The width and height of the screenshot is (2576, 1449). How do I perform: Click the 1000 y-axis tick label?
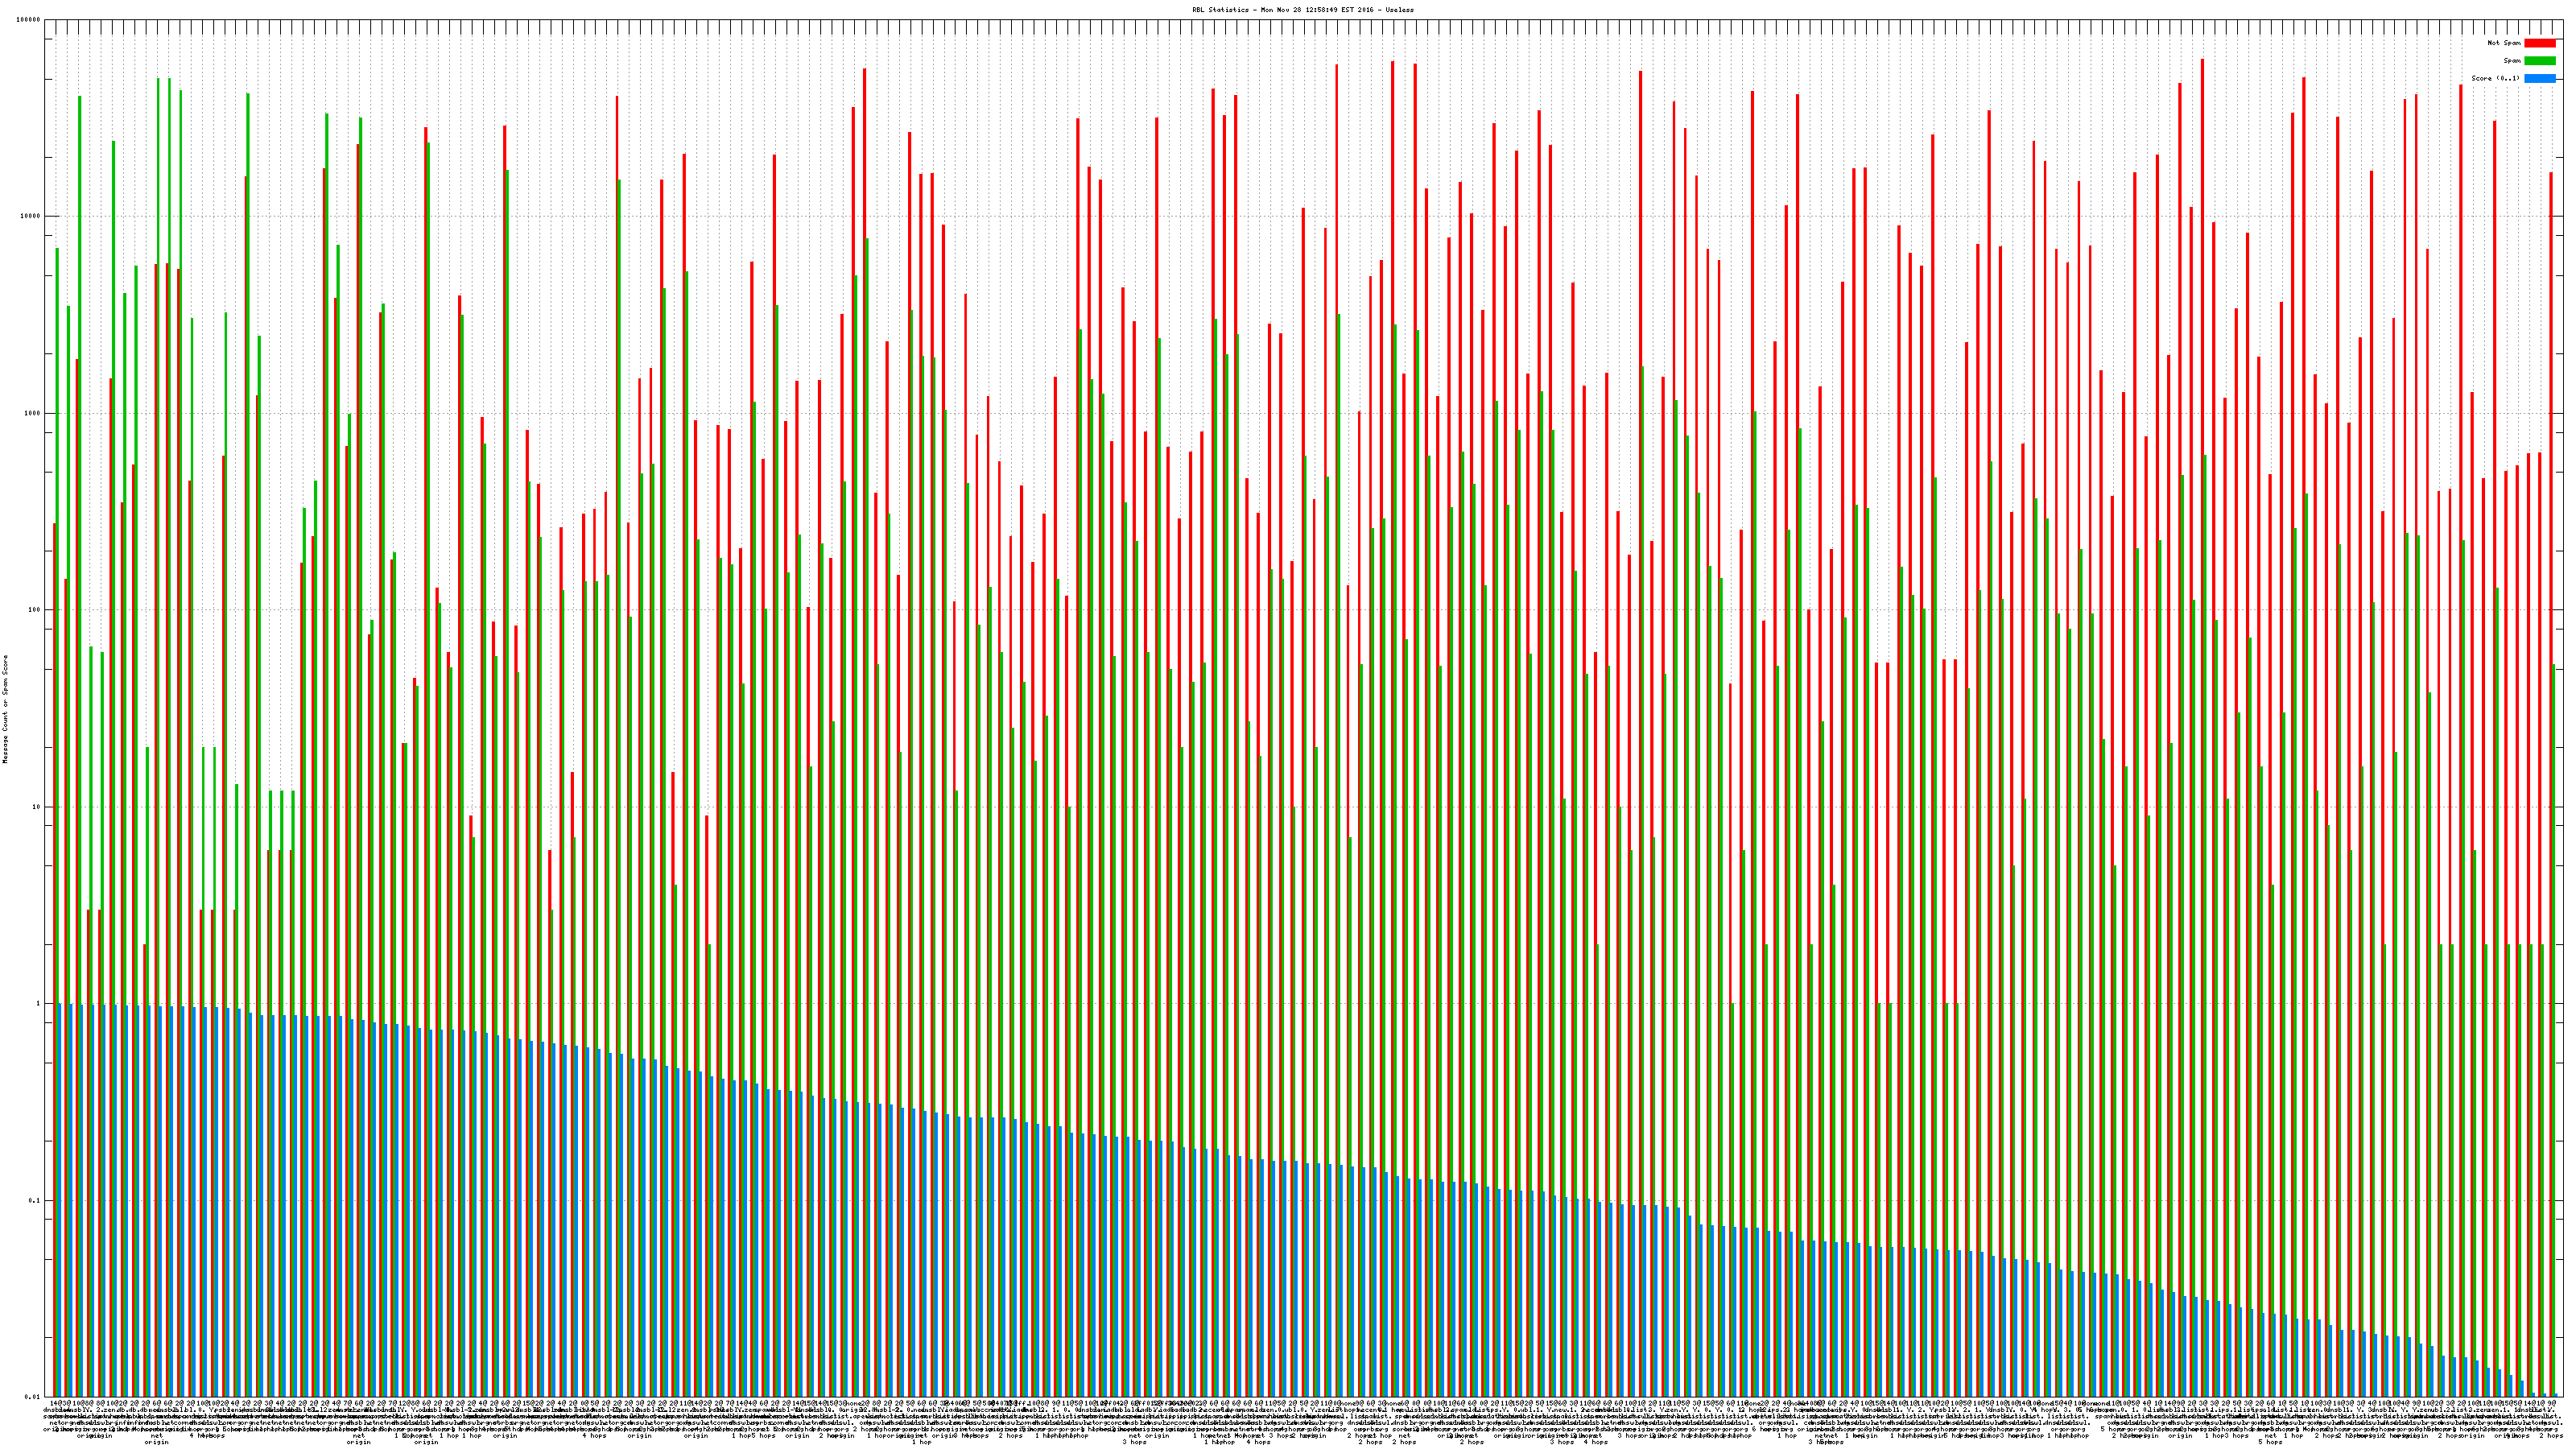click(x=33, y=413)
